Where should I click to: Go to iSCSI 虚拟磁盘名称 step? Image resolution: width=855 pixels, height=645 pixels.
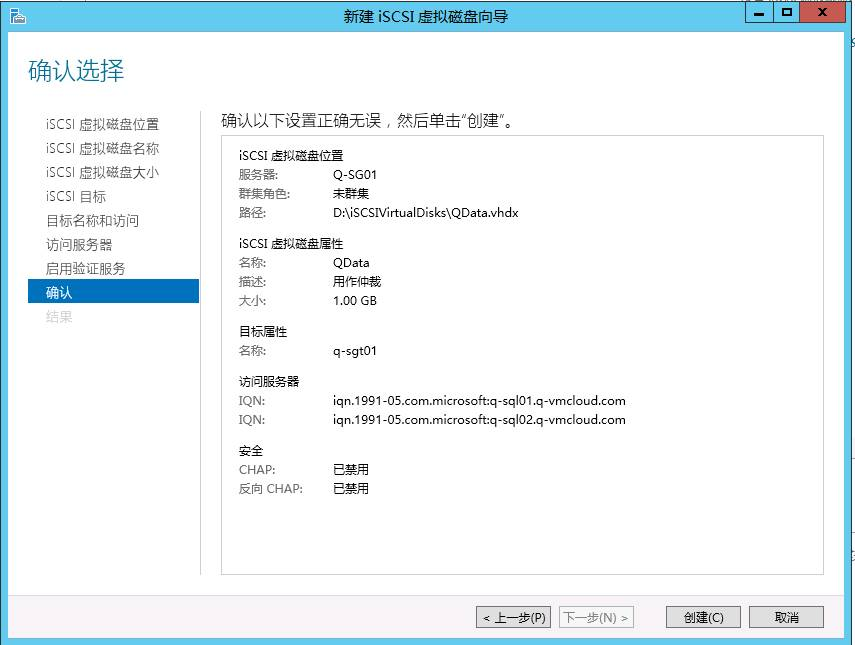103,148
